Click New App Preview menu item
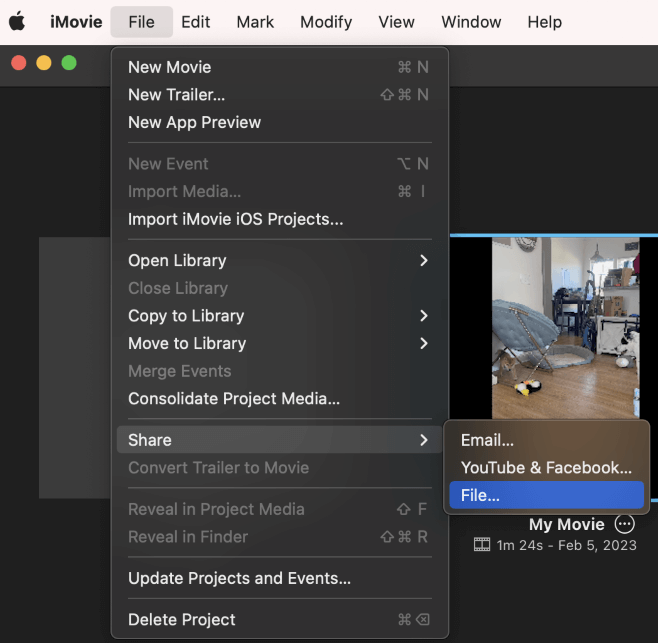 pos(195,122)
